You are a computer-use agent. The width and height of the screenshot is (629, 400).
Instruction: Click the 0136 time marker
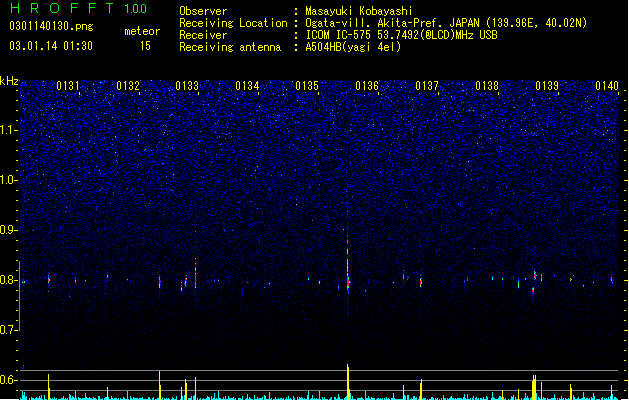pos(367,86)
